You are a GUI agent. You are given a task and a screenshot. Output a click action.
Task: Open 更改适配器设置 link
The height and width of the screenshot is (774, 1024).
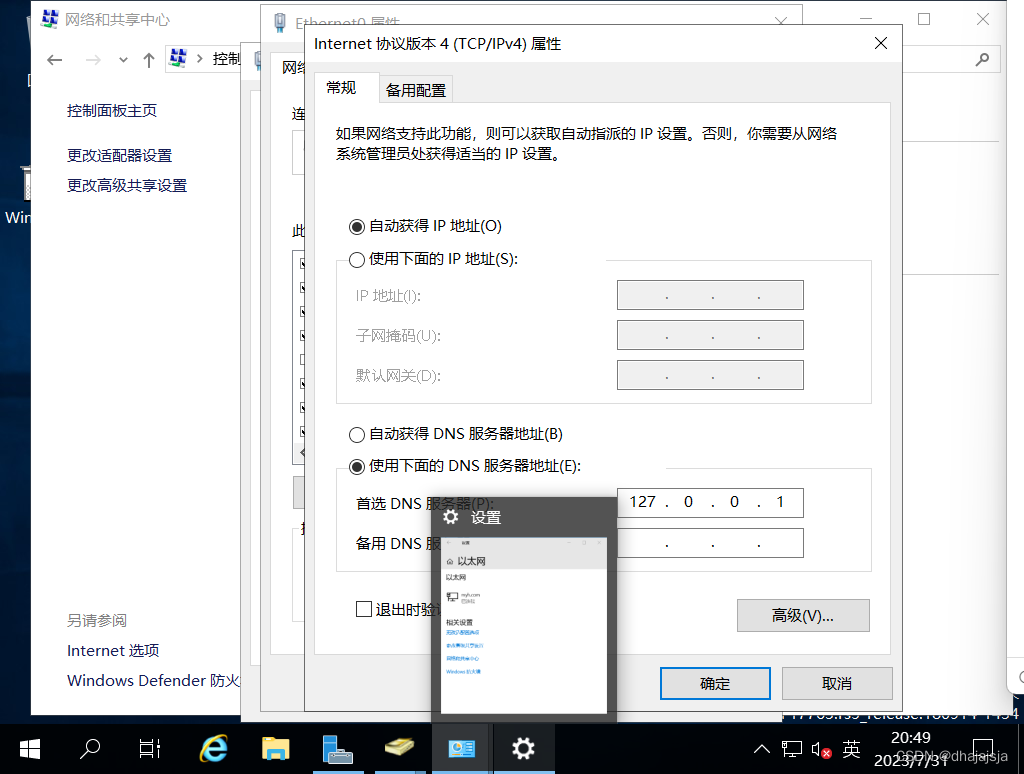pos(120,155)
